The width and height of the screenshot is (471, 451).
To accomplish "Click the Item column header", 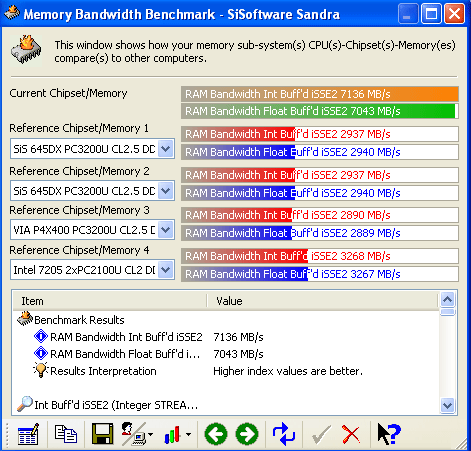I will 110,301.
